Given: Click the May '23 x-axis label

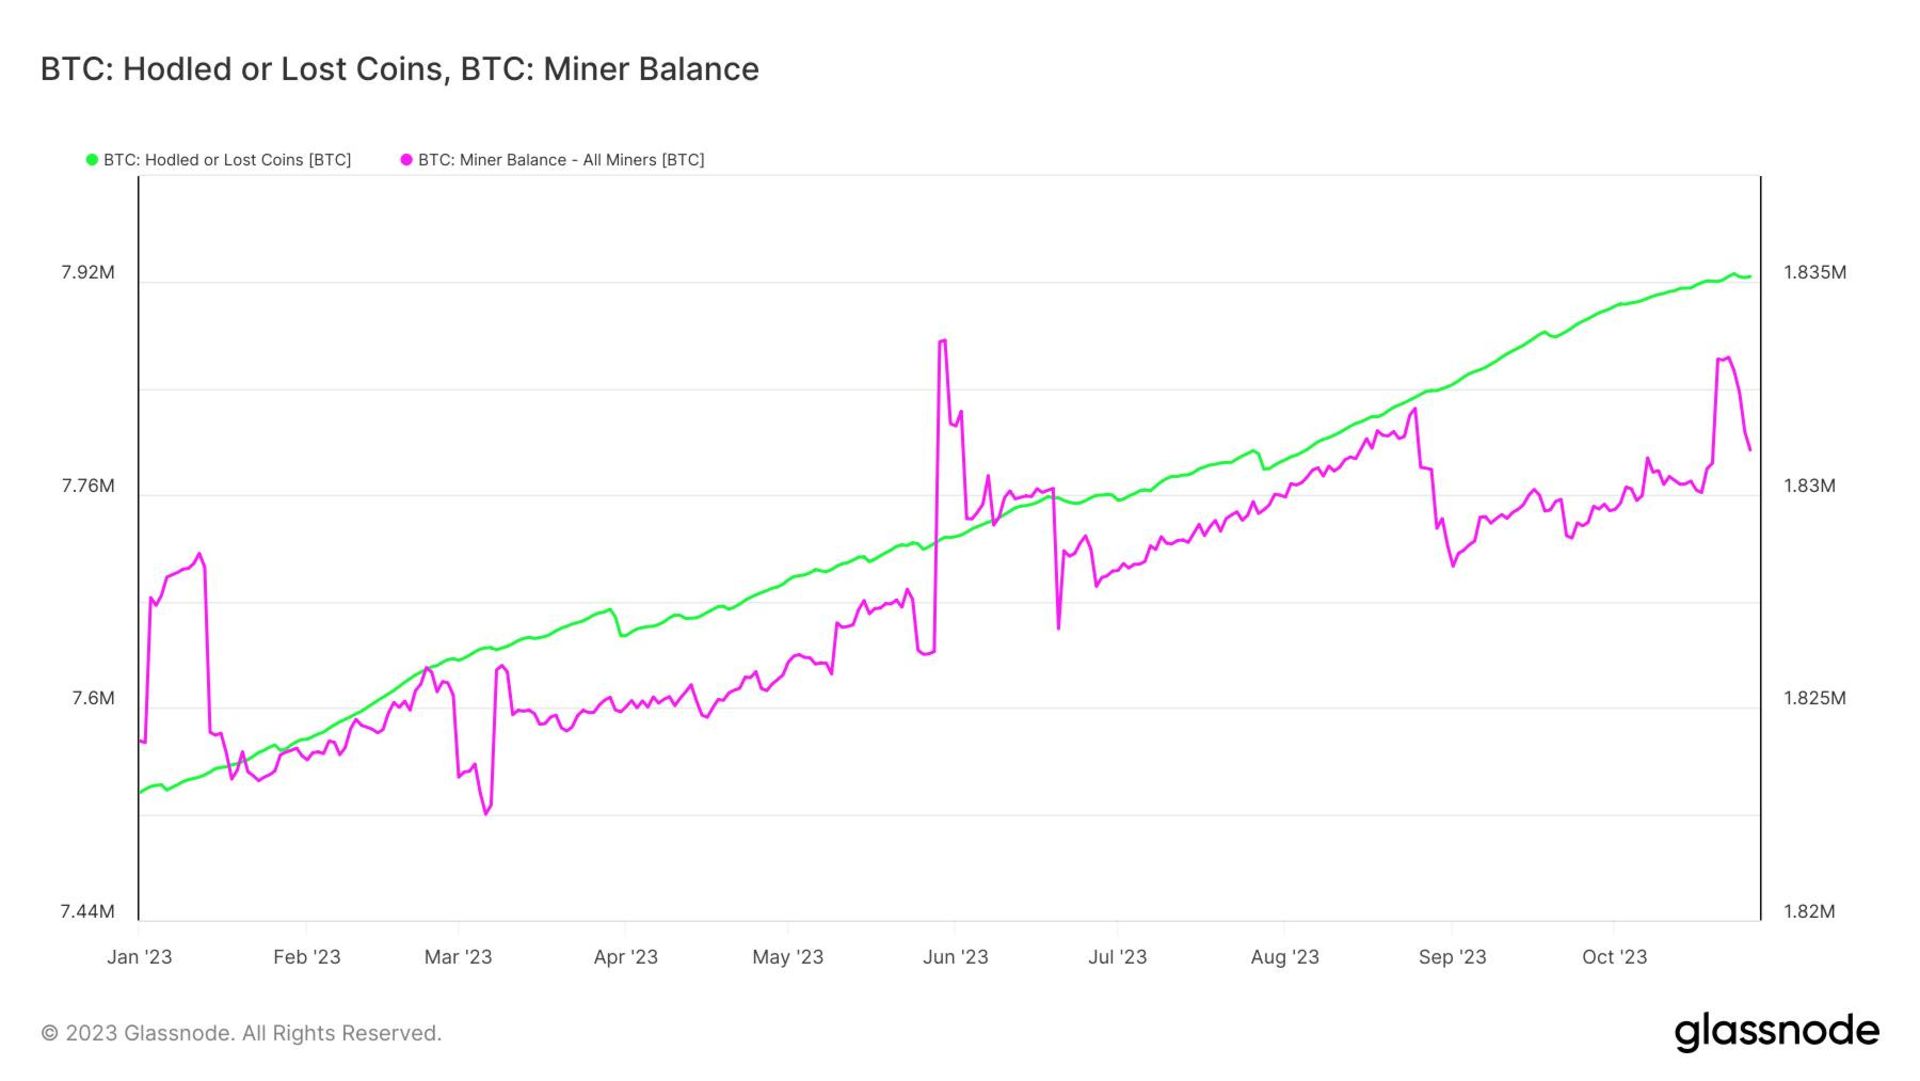Looking at the screenshot, I should 787,957.
